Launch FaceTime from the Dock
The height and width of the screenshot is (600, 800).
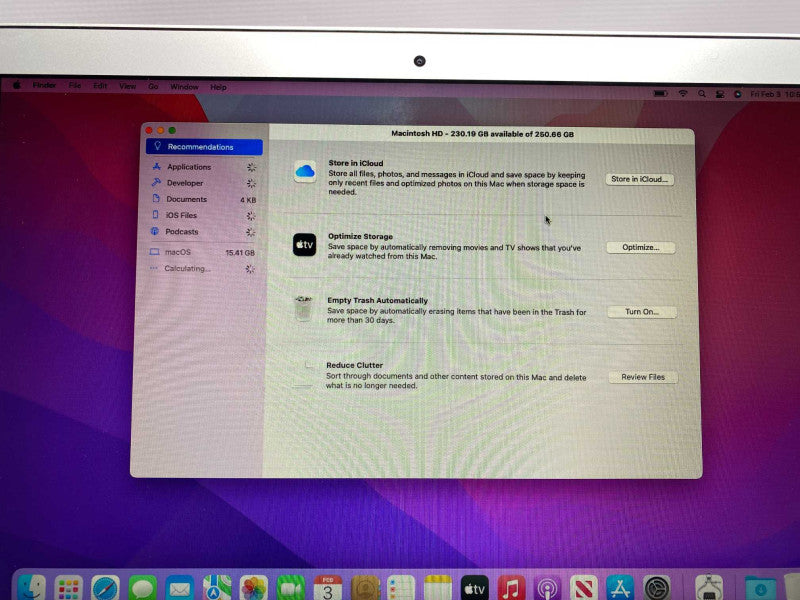[291, 588]
